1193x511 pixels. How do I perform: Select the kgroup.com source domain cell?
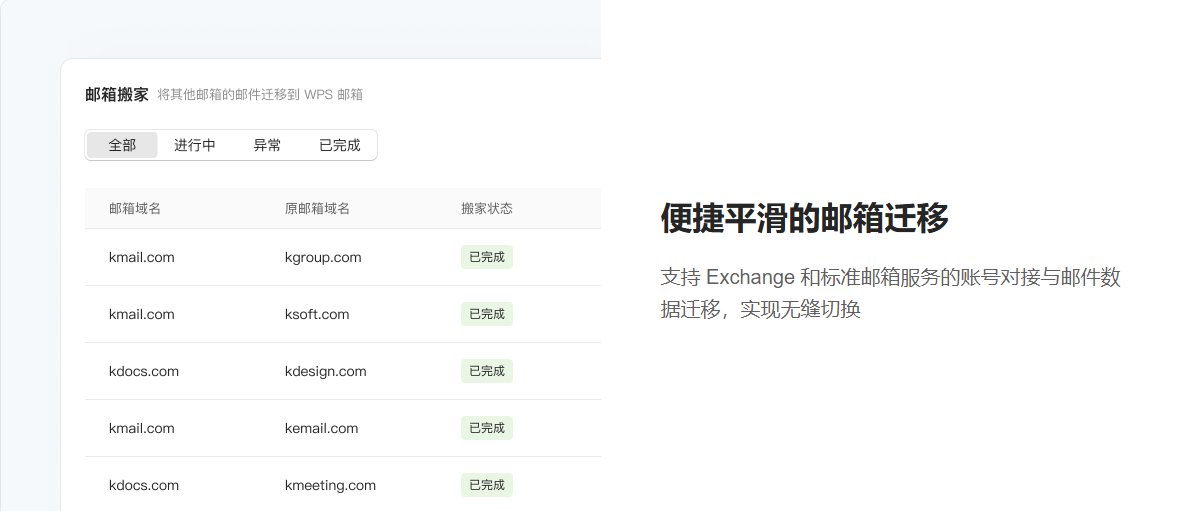323,257
